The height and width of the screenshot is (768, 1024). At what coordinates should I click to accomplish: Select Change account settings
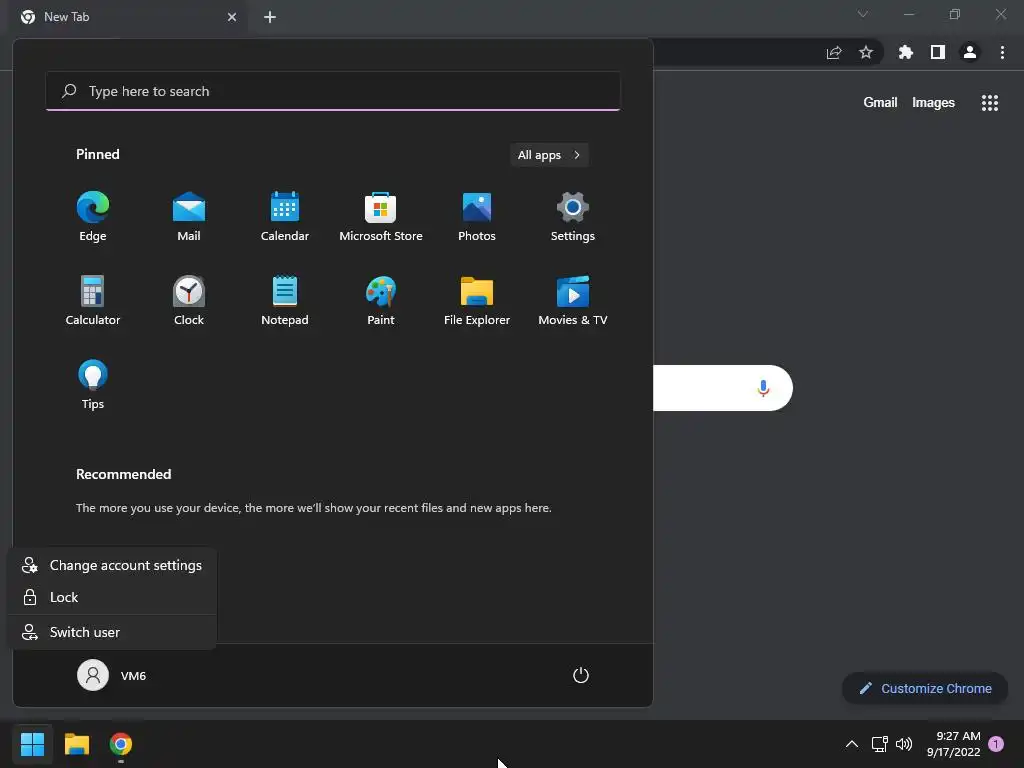coord(112,566)
